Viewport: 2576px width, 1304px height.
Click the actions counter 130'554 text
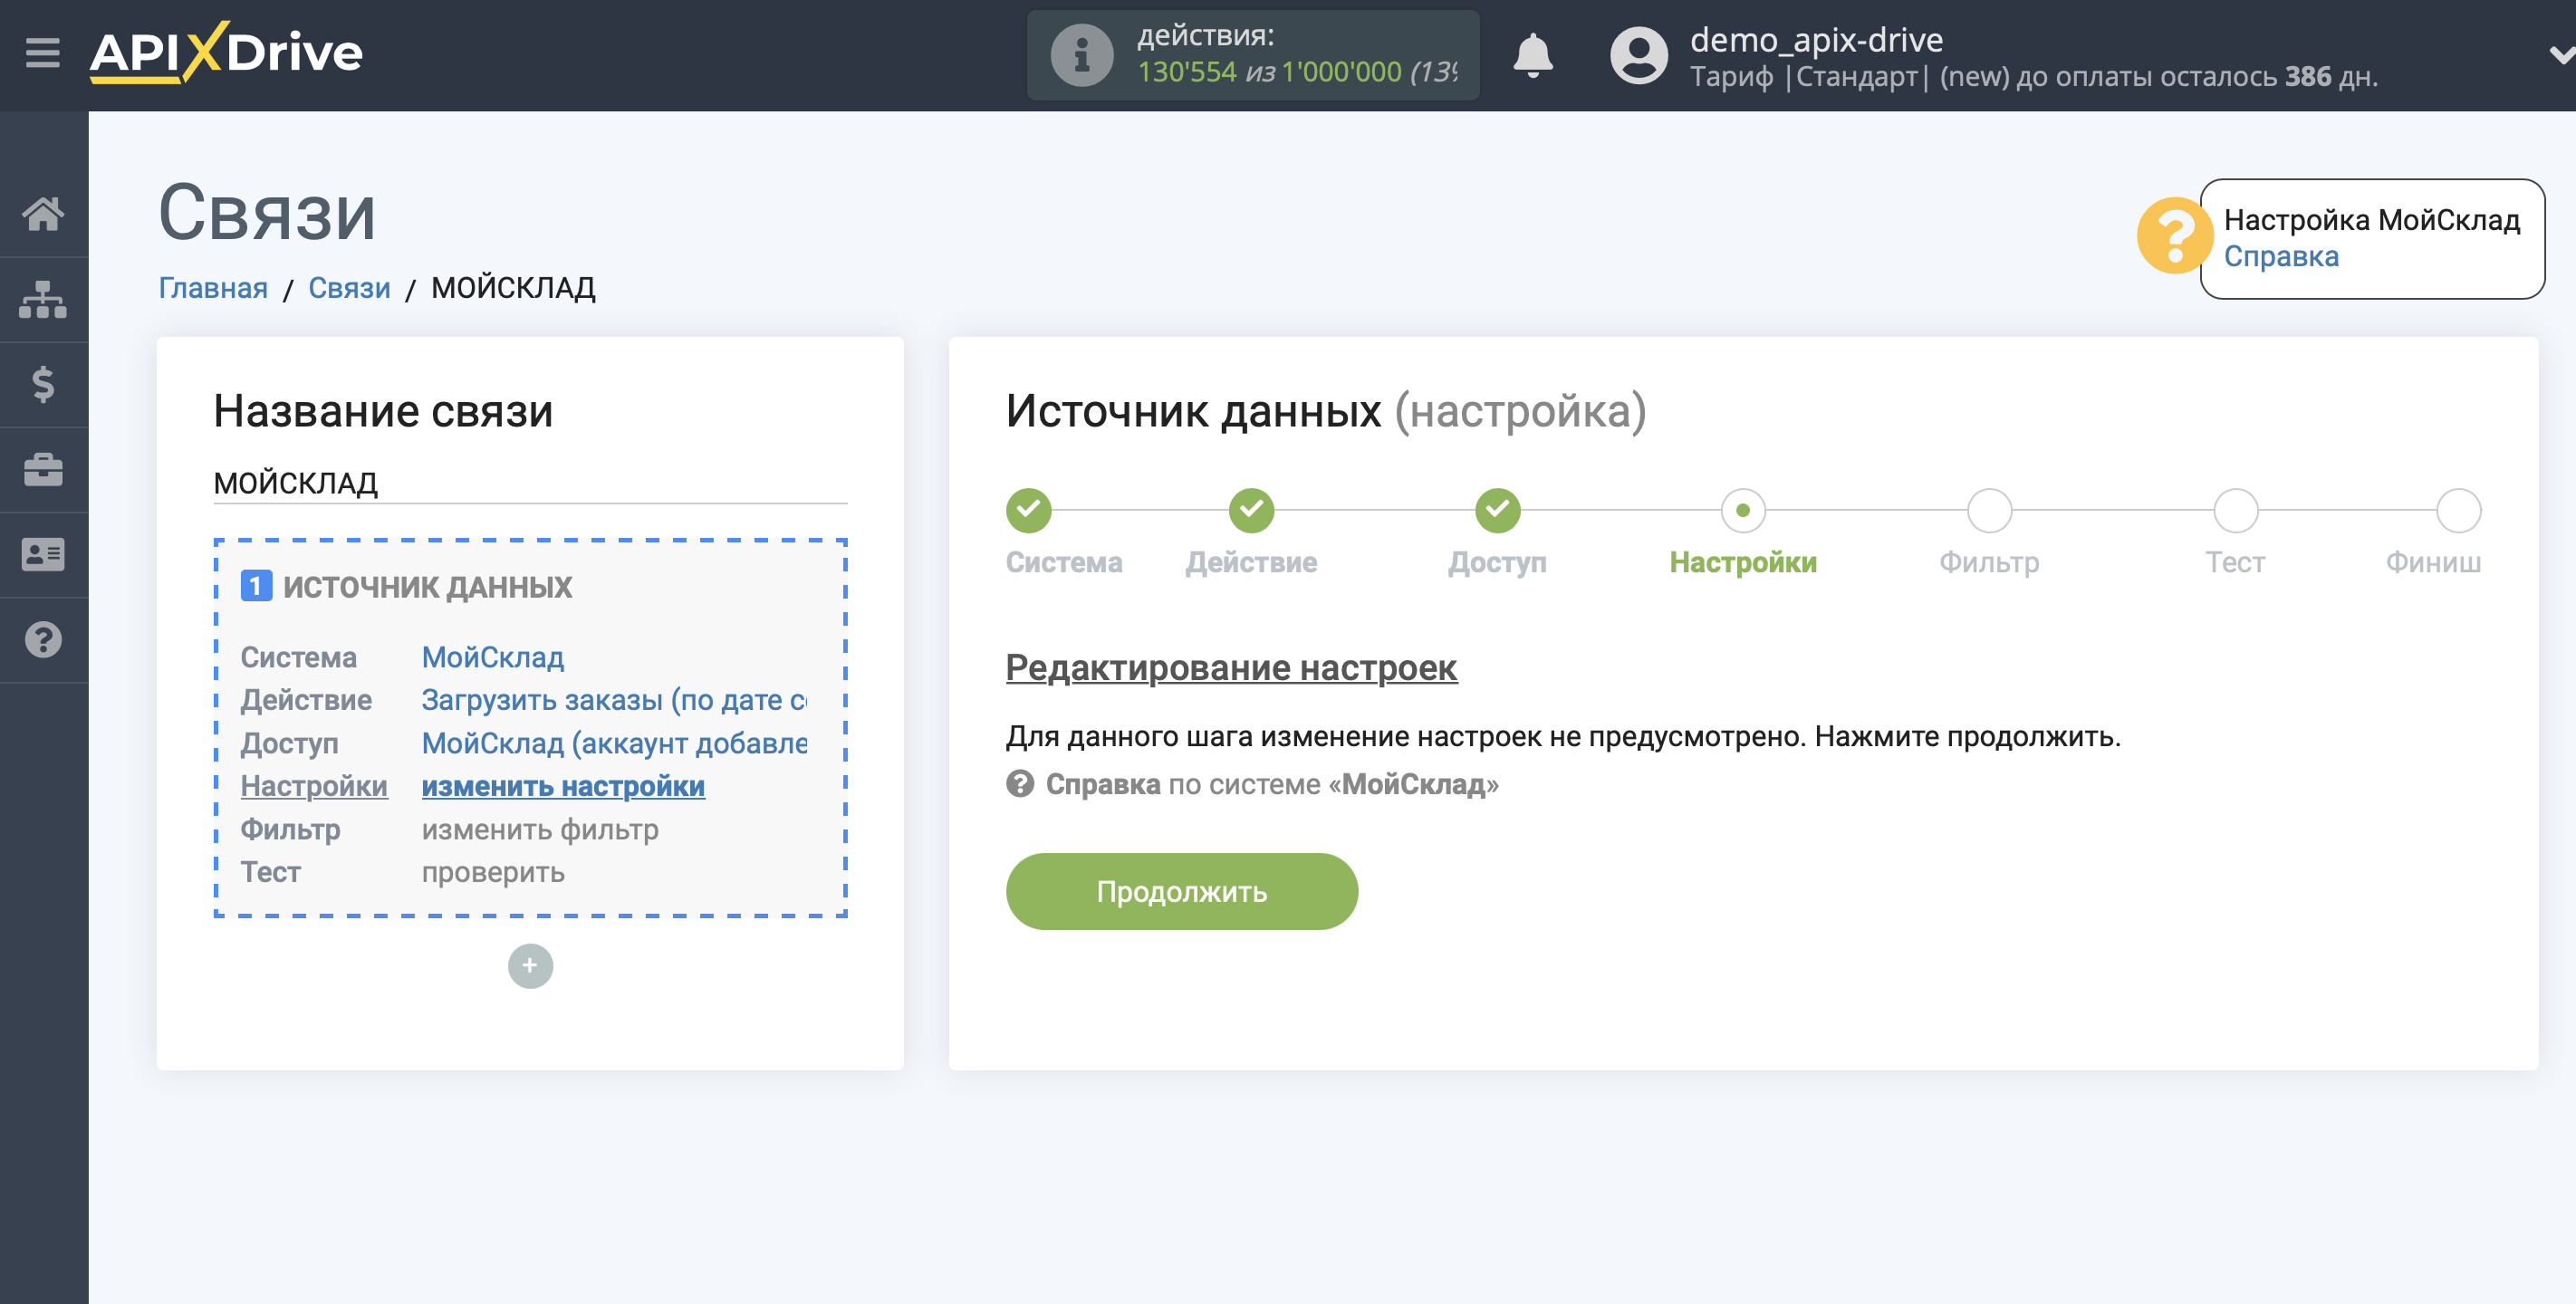point(1186,72)
